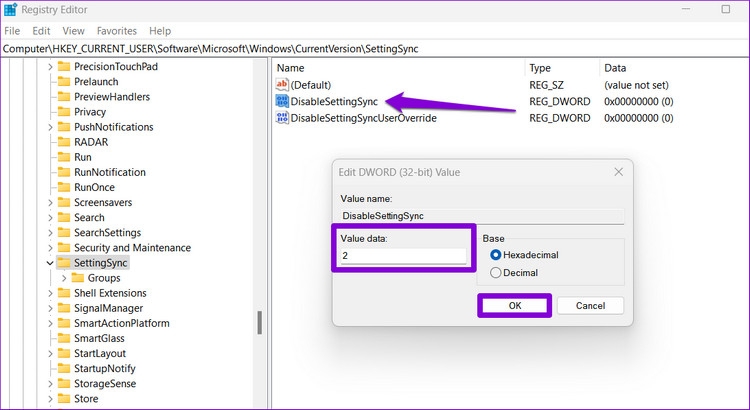750x410 pixels.
Task: Click the PrecisionTouchPad folder icon
Action: click(x=64, y=66)
